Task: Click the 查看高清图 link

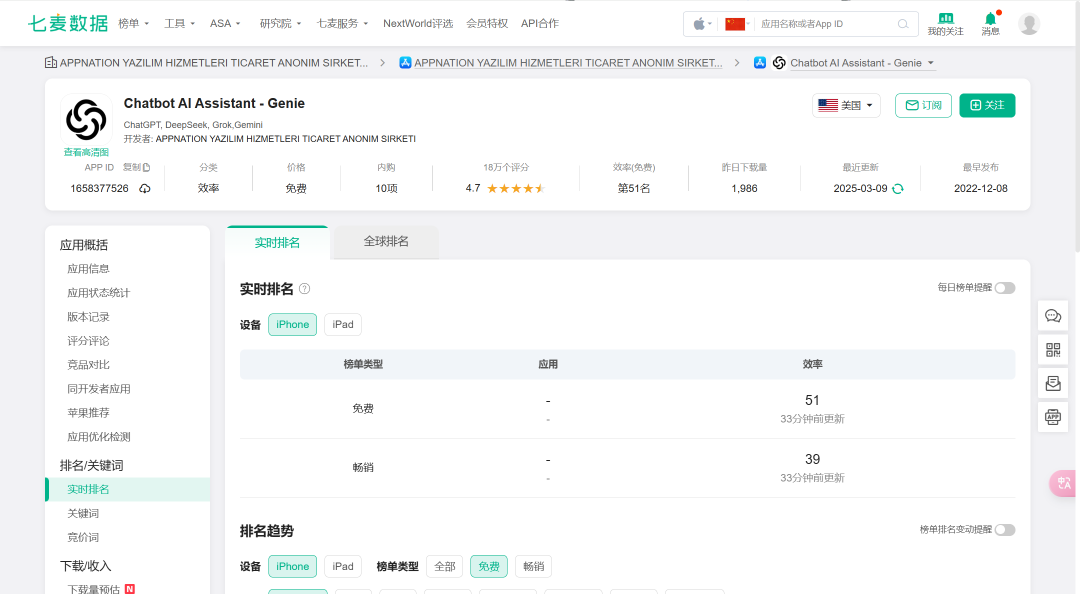Action: (x=86, y=152)
